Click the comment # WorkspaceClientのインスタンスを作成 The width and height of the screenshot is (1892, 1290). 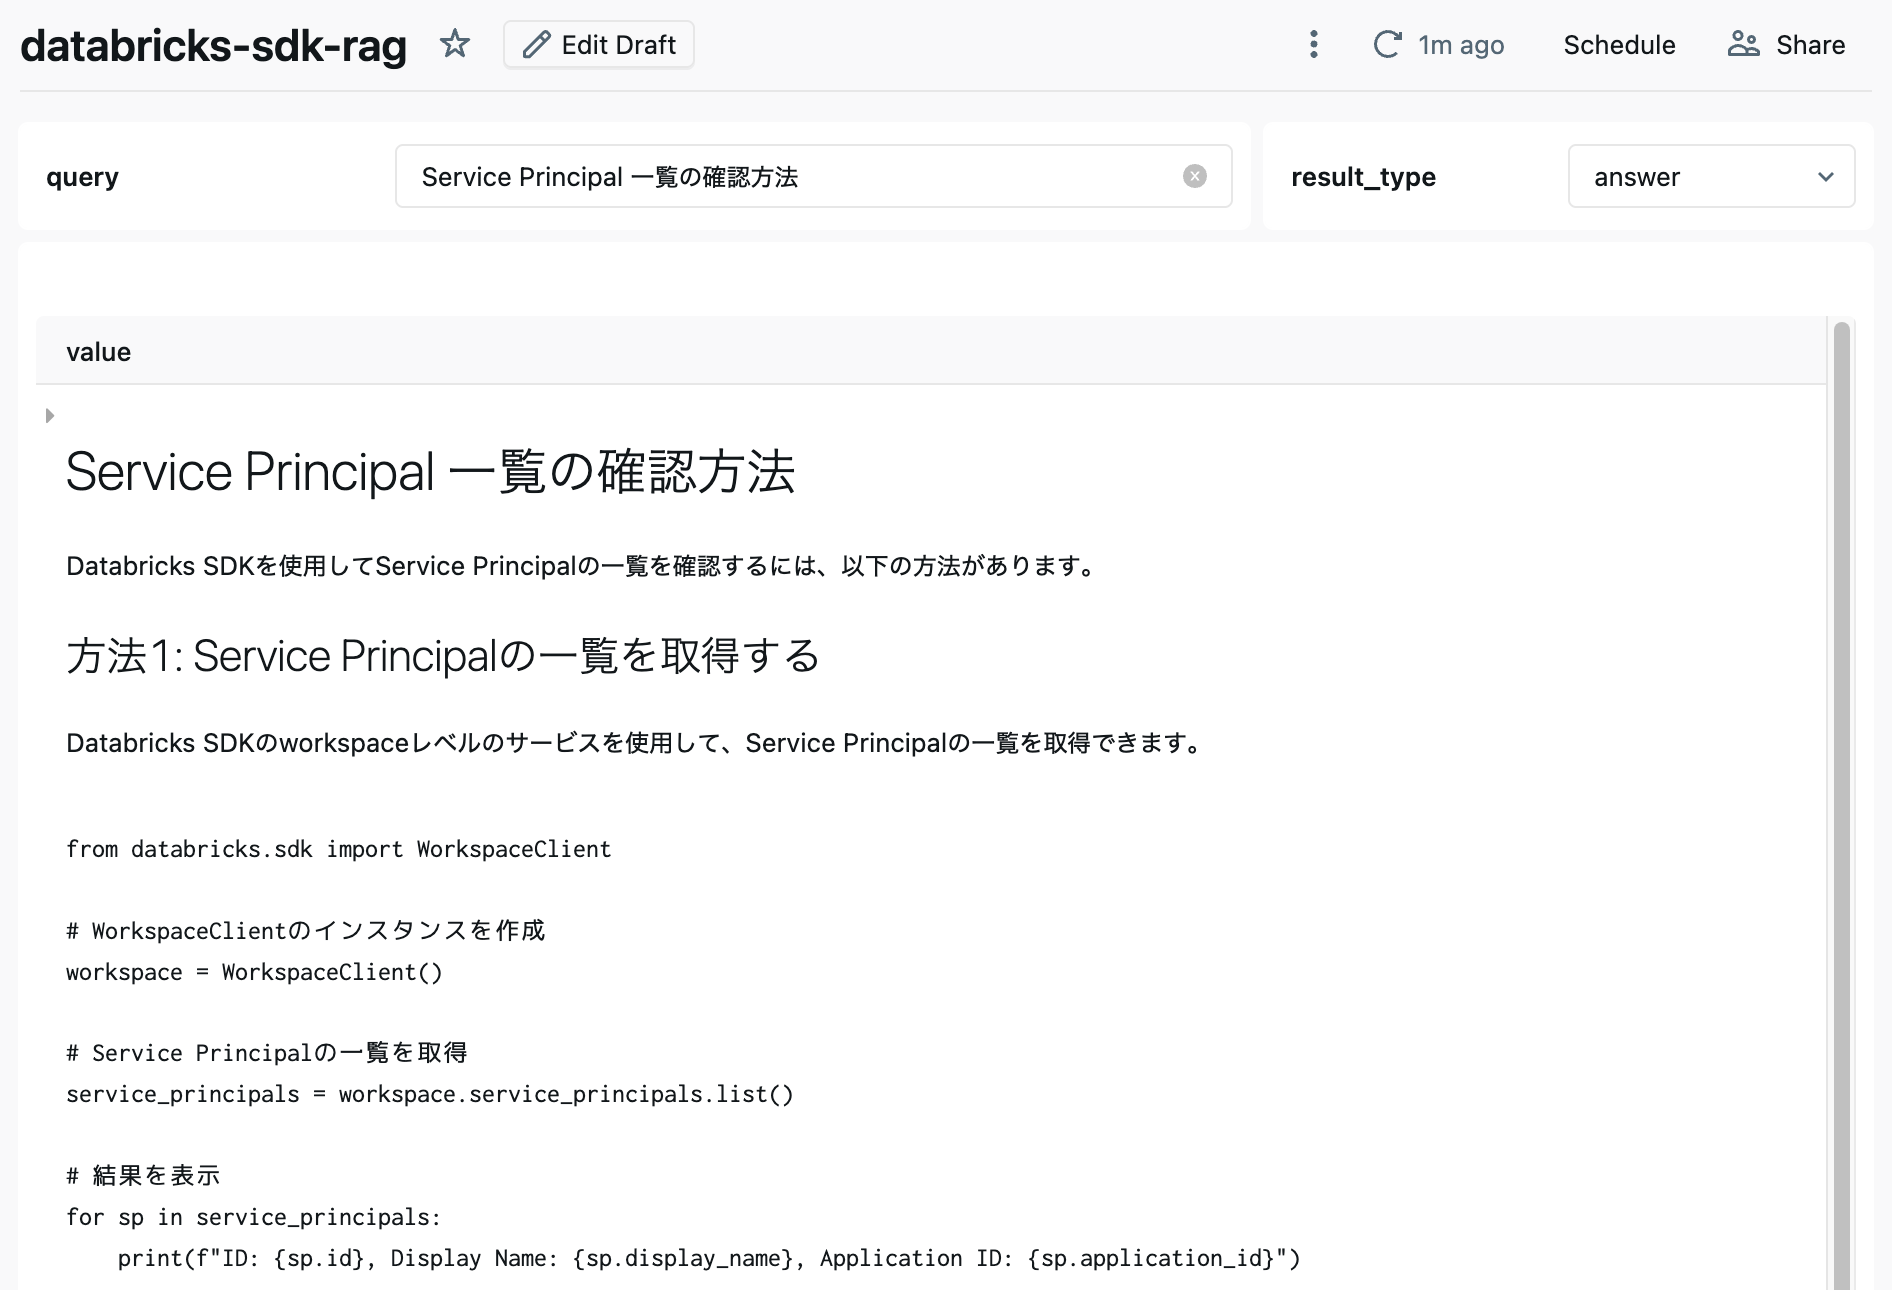click(x=305, y=931)
